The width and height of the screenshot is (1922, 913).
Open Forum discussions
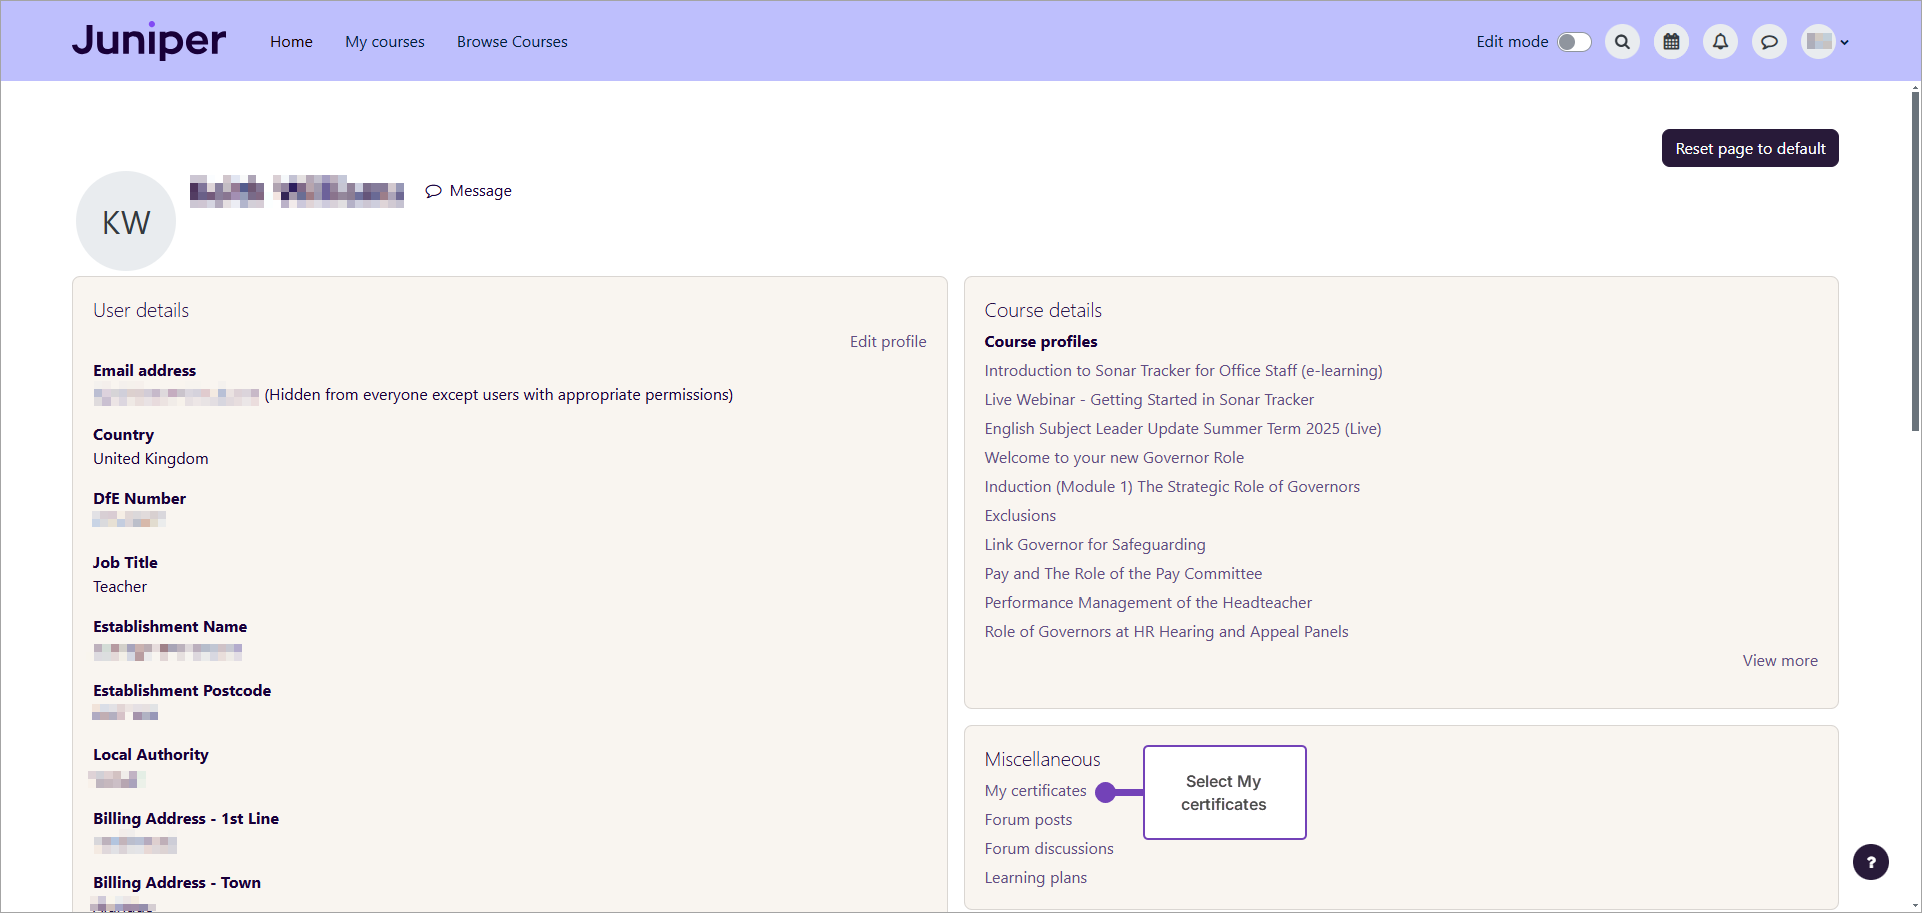tap(1048, 848)
